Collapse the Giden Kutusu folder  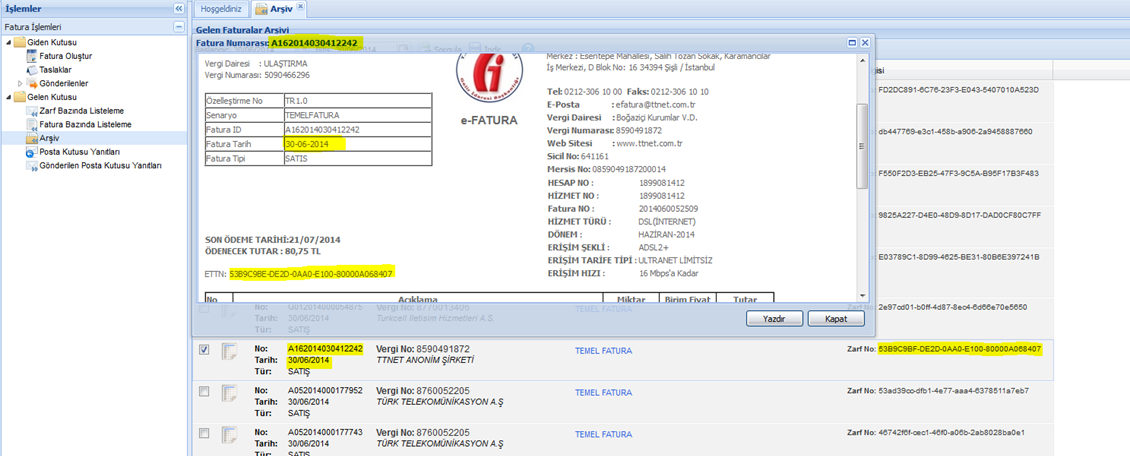pyautogui.click(x=8, y=43)
